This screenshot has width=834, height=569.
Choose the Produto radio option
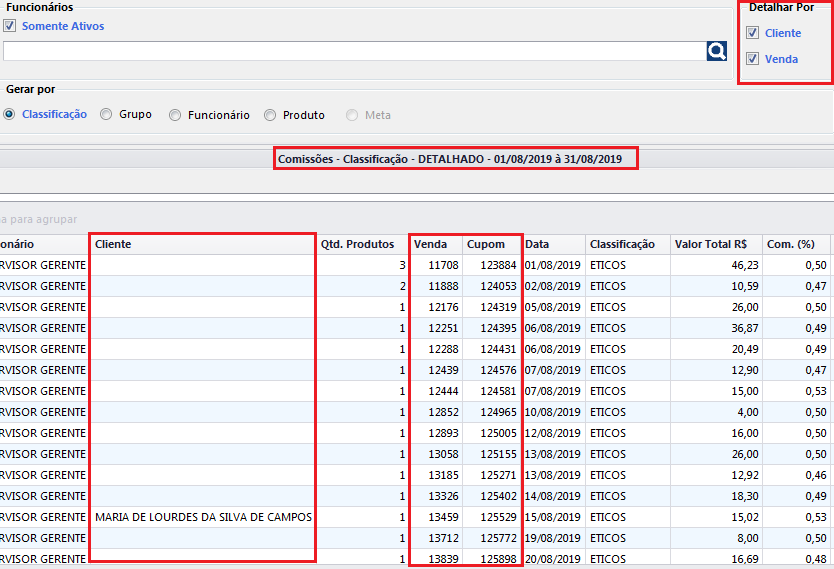[270, 115]
